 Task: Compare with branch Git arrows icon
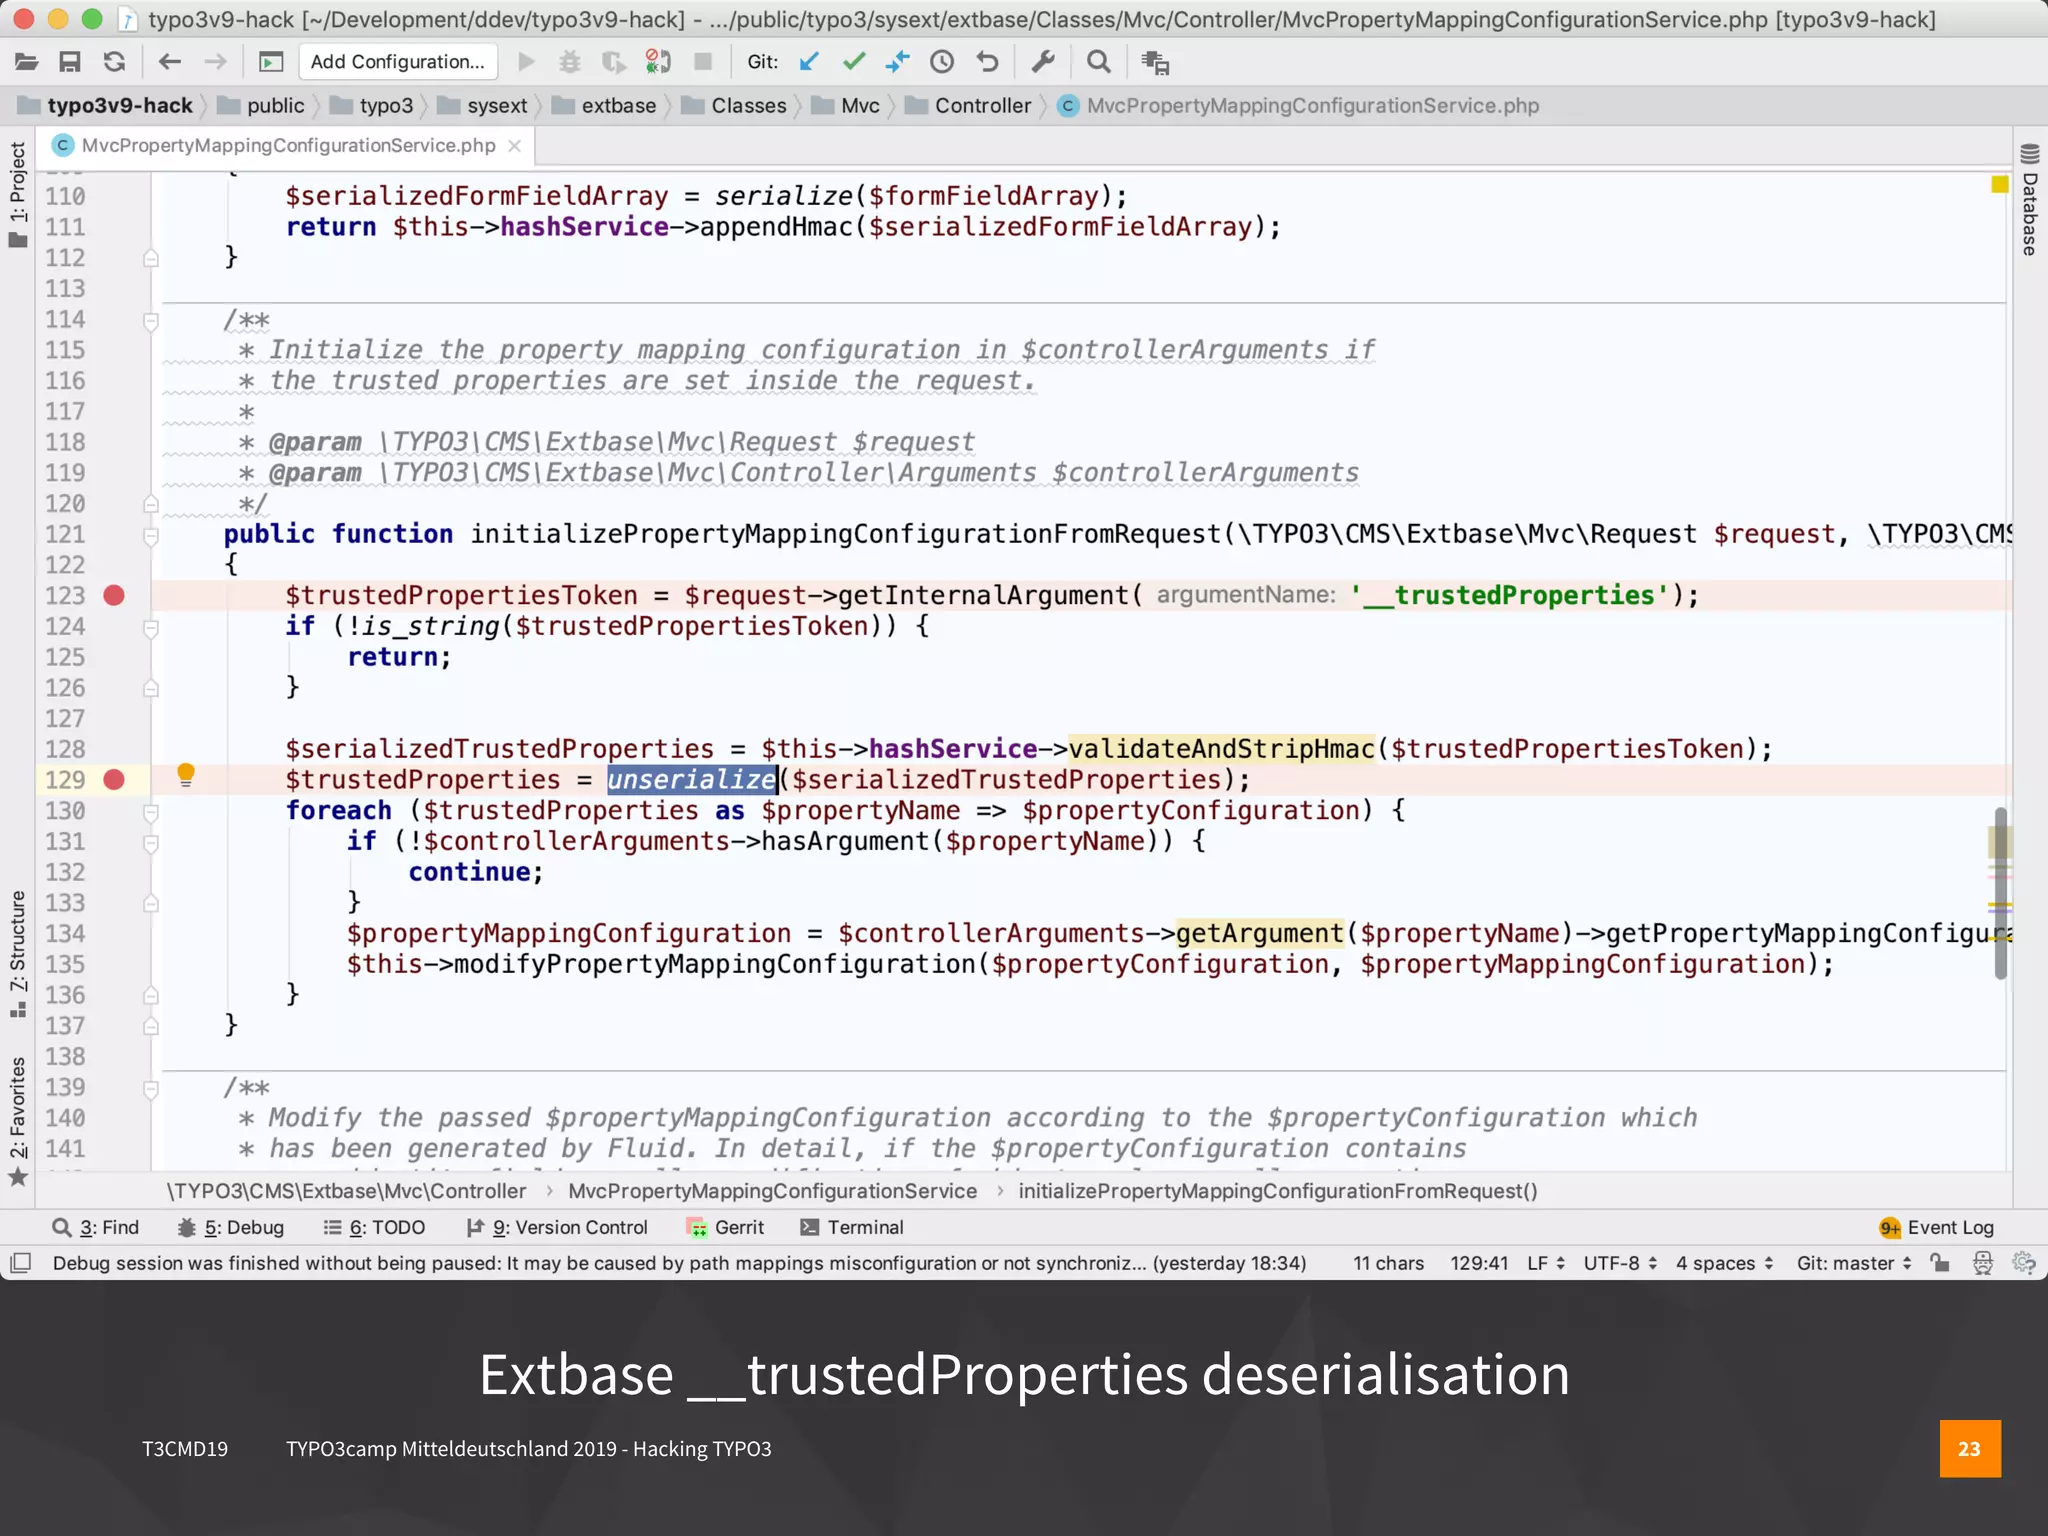(897, 62)
